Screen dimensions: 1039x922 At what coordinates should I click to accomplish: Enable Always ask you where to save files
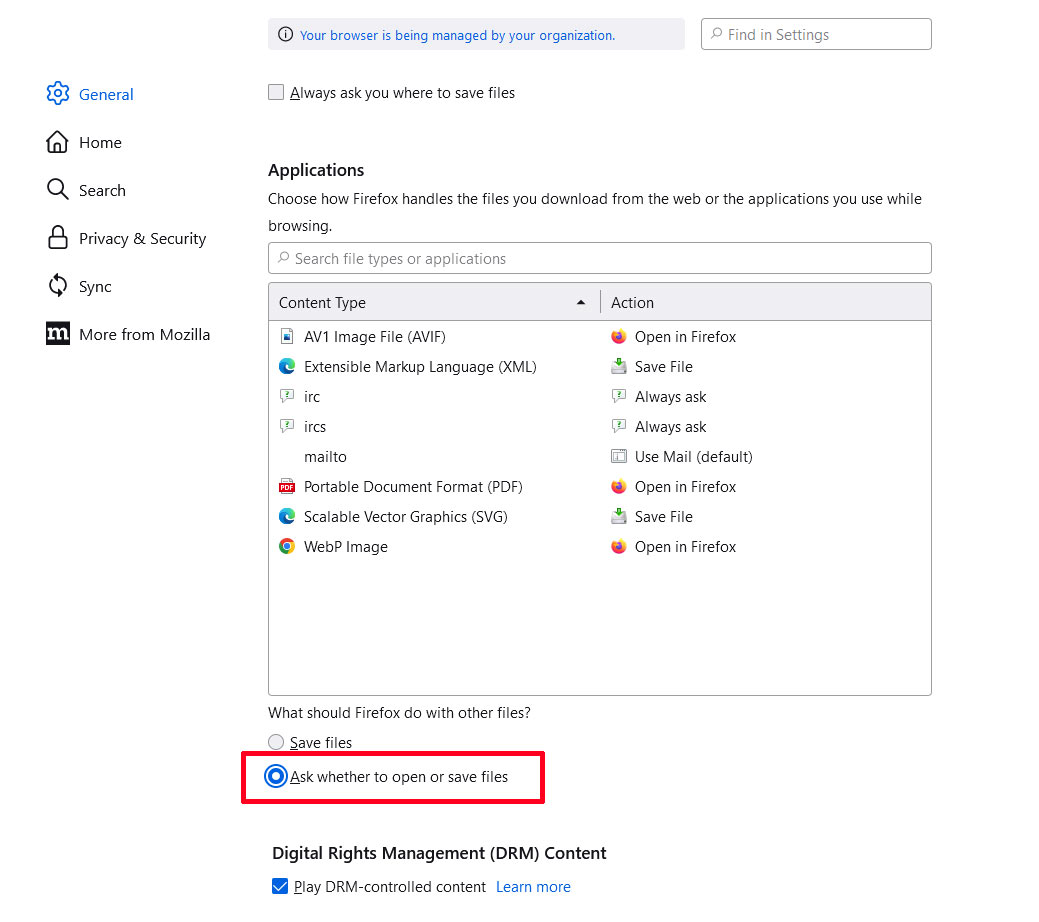(x=276, y=92)
